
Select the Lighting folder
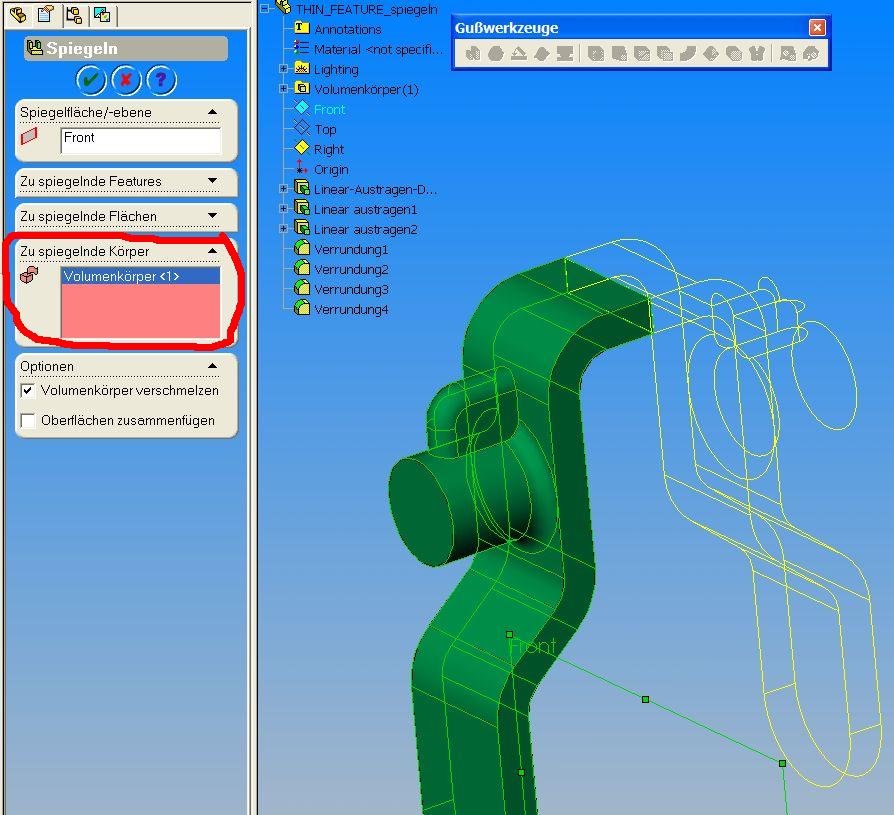[336, 70]
